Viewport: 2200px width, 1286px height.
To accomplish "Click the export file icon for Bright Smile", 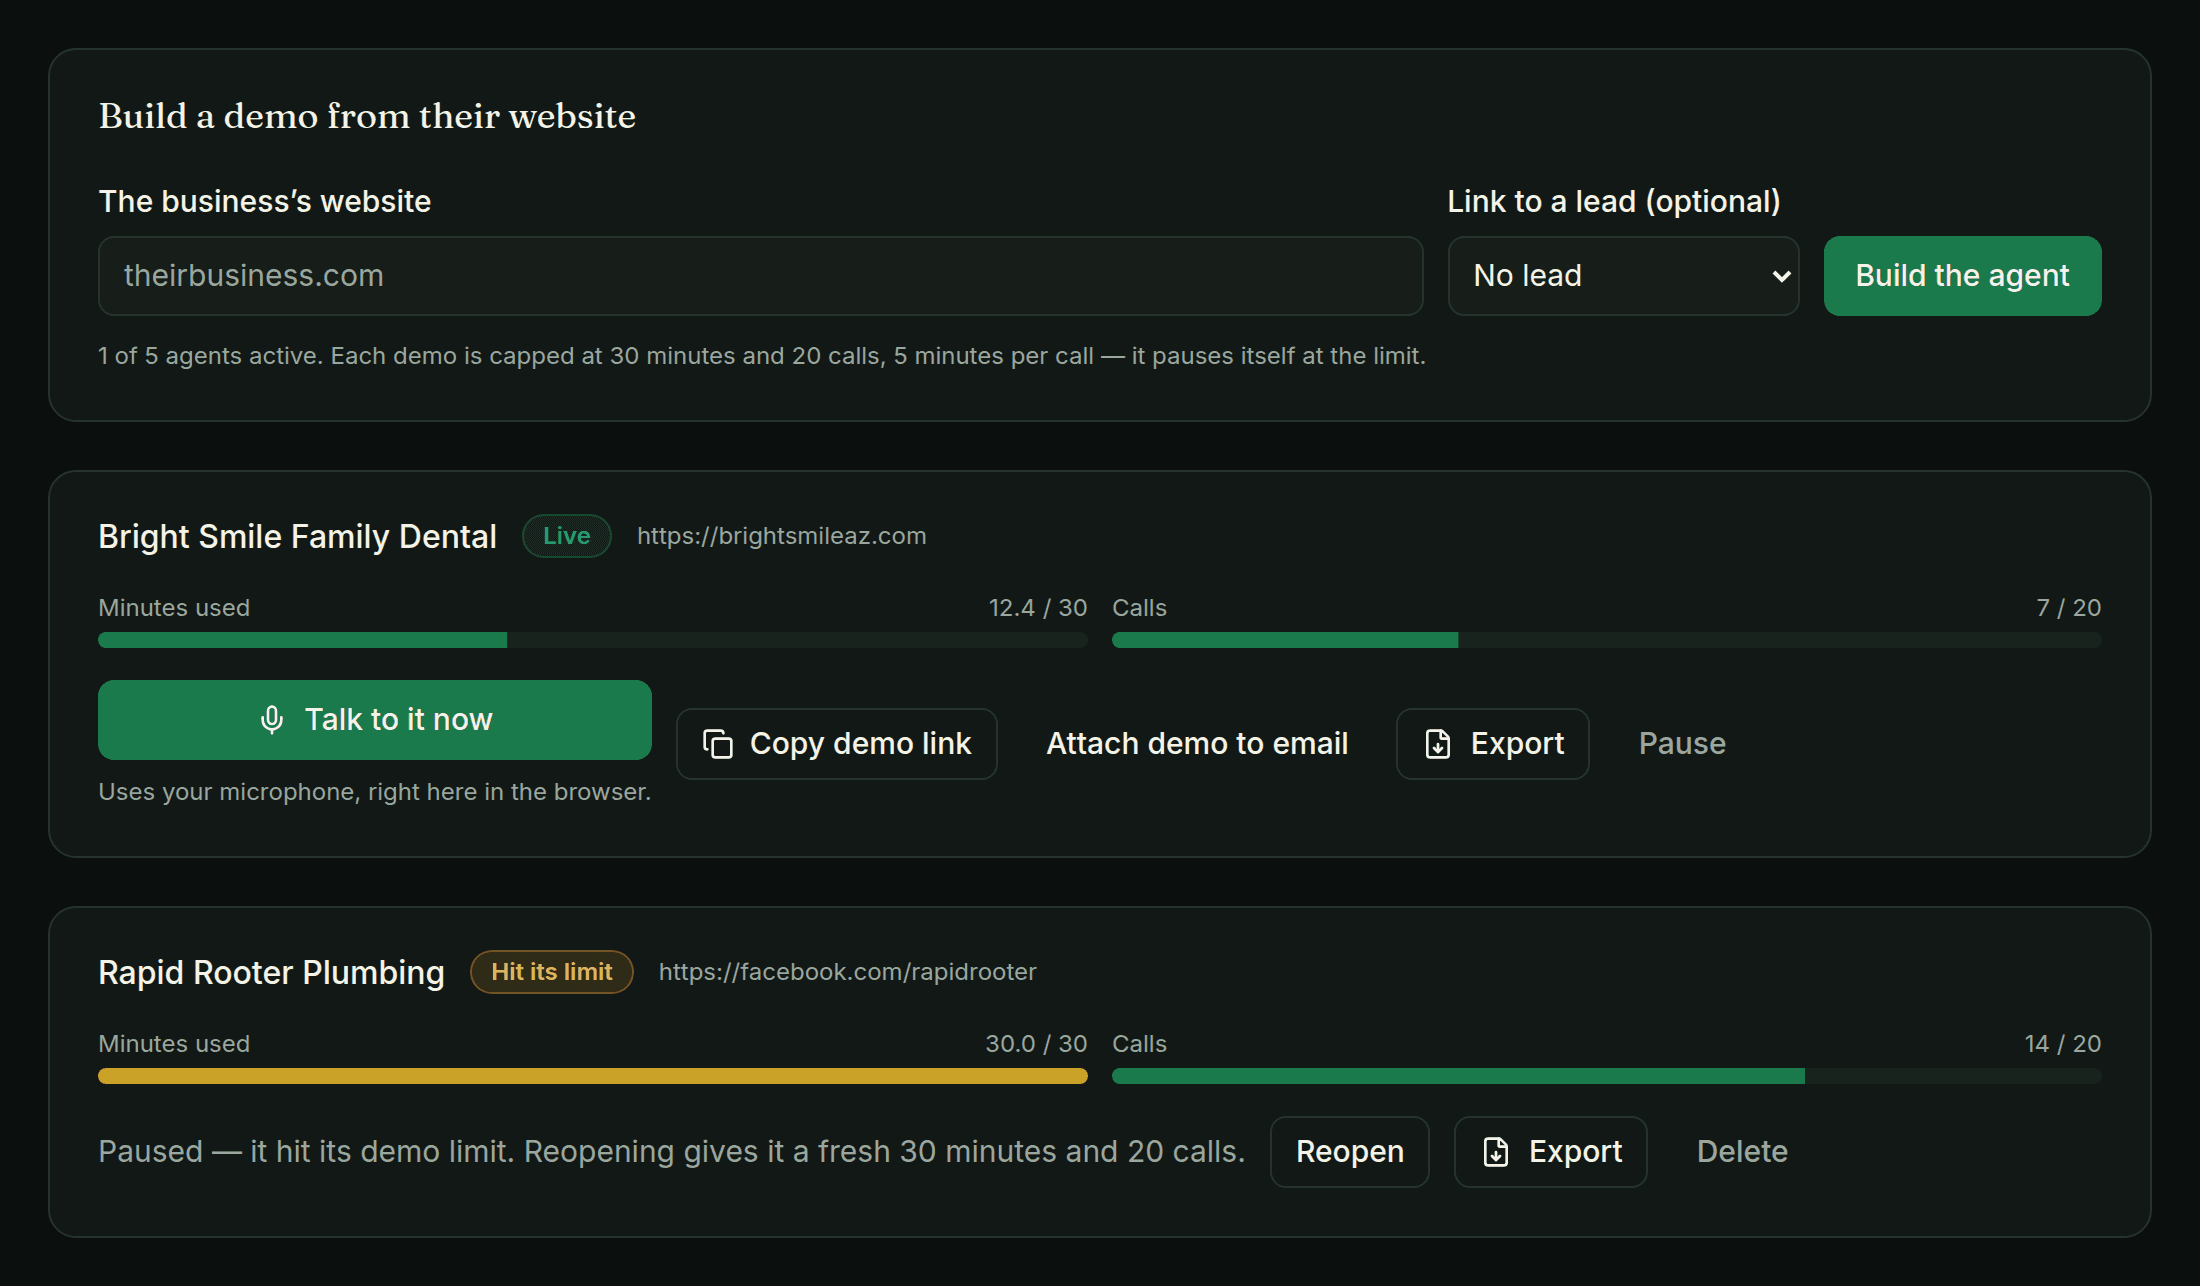I will click(x=1438, y=744).
